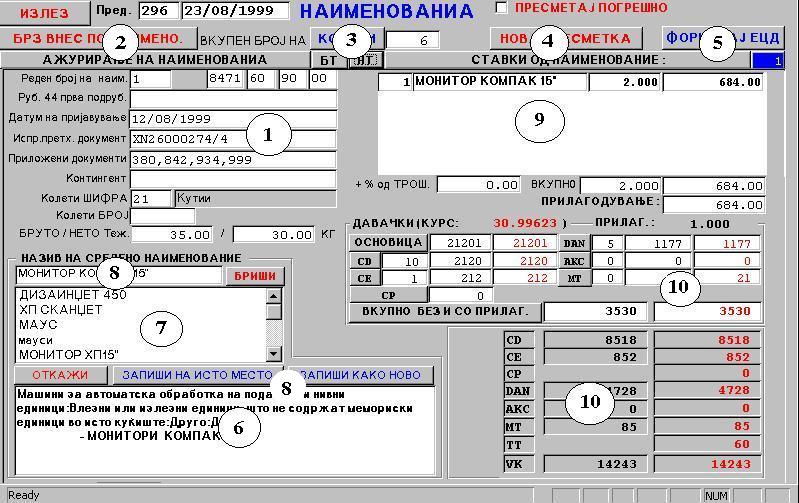
Task: Click the НОВА ПРЕСМЕТКА button
Action: coord(566,38)
